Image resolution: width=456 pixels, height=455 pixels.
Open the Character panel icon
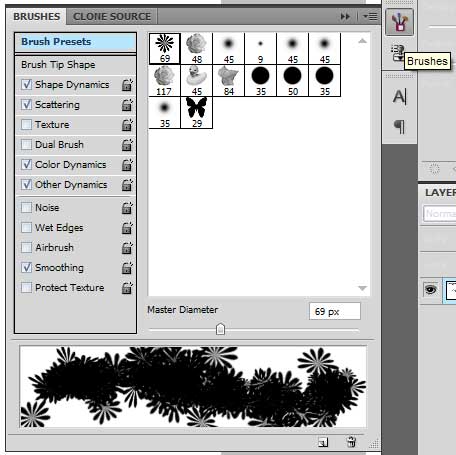[x=399, y=97]
